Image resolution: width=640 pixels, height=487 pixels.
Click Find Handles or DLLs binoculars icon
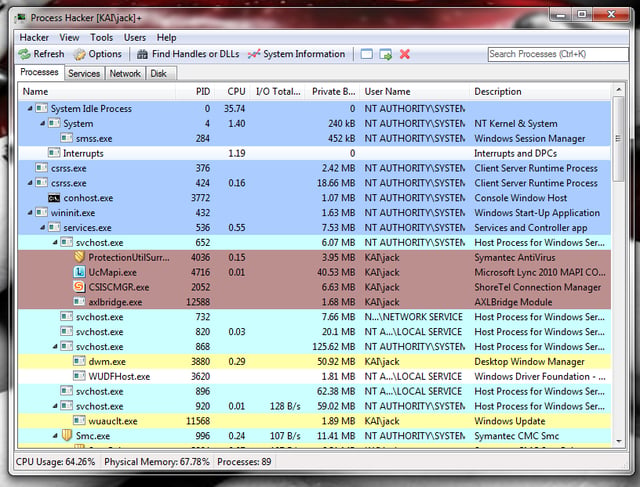(x=142, y=54)
